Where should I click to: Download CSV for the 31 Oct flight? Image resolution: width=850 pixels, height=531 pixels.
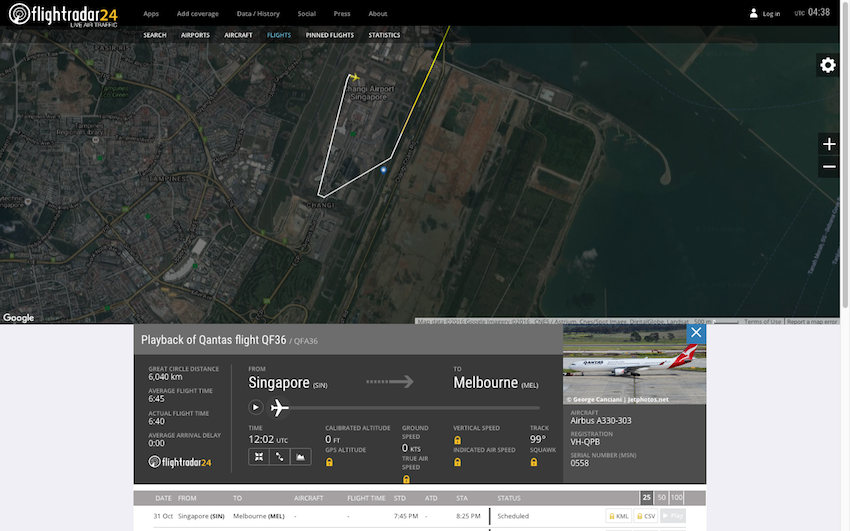click(x=646, y=516)
